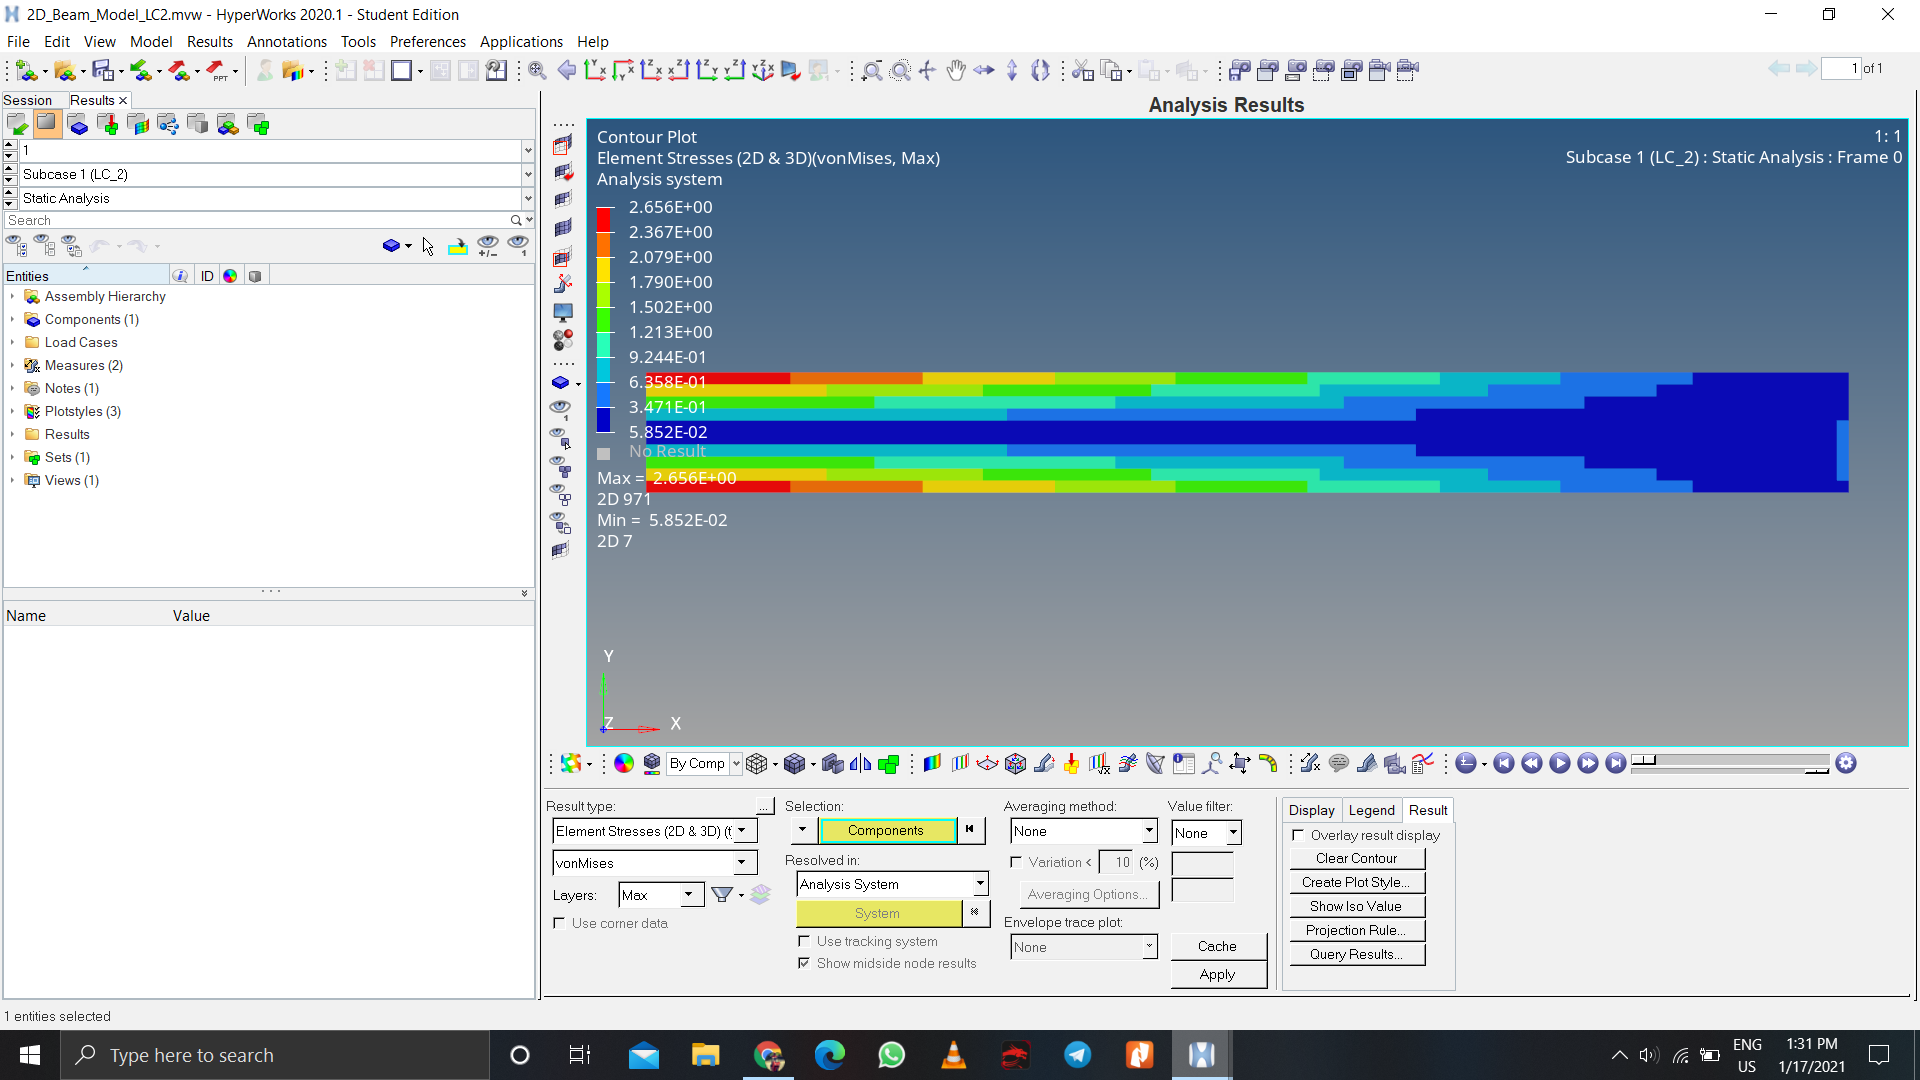This screenshot has height=1080, width=1920.
Task: Open the Result type dropdown
Action: (655, 831)
